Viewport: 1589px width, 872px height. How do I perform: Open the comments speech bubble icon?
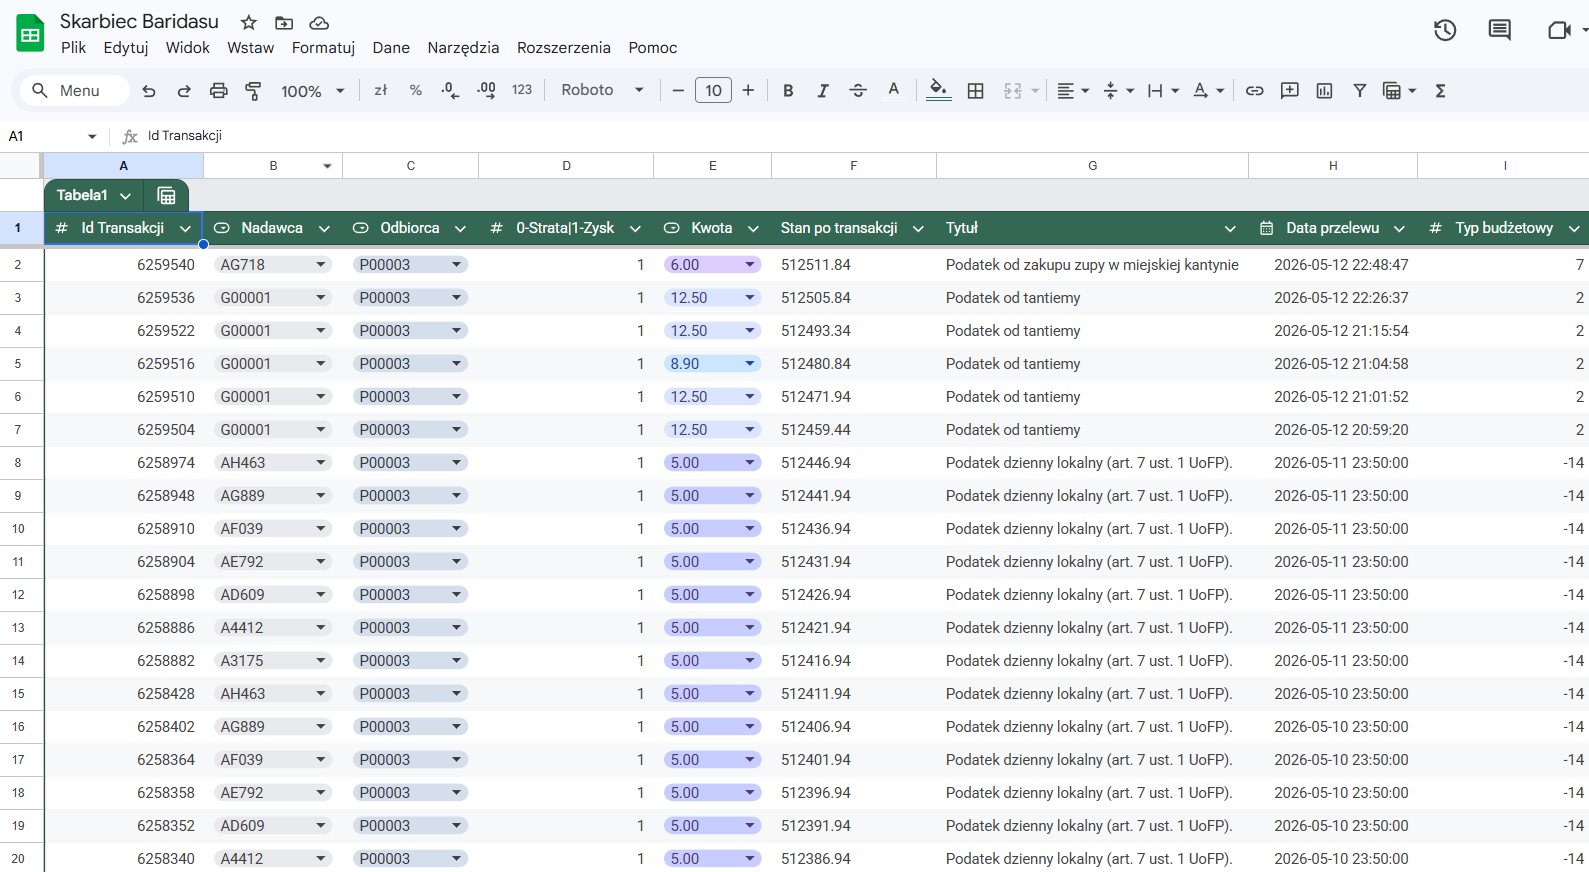click(1499, 30)
